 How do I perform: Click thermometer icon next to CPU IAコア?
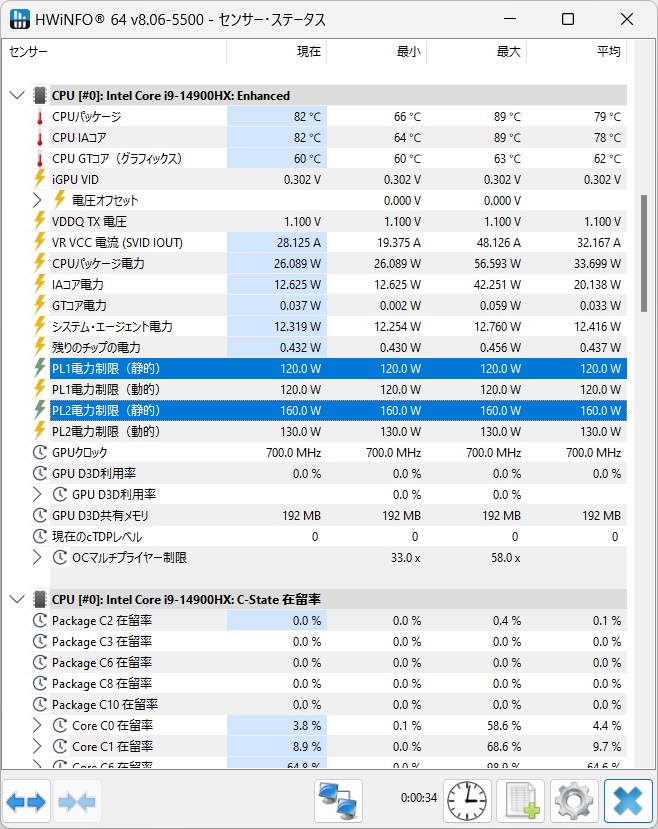click(x=40, y=138)
